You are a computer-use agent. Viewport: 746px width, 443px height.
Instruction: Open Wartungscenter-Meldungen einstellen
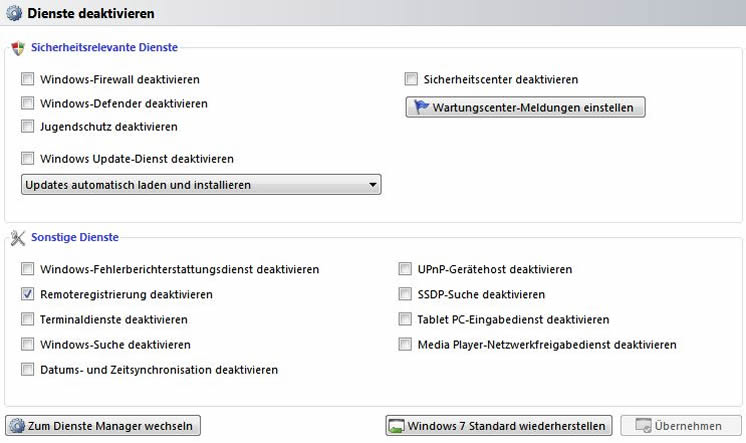coord(525,107)
